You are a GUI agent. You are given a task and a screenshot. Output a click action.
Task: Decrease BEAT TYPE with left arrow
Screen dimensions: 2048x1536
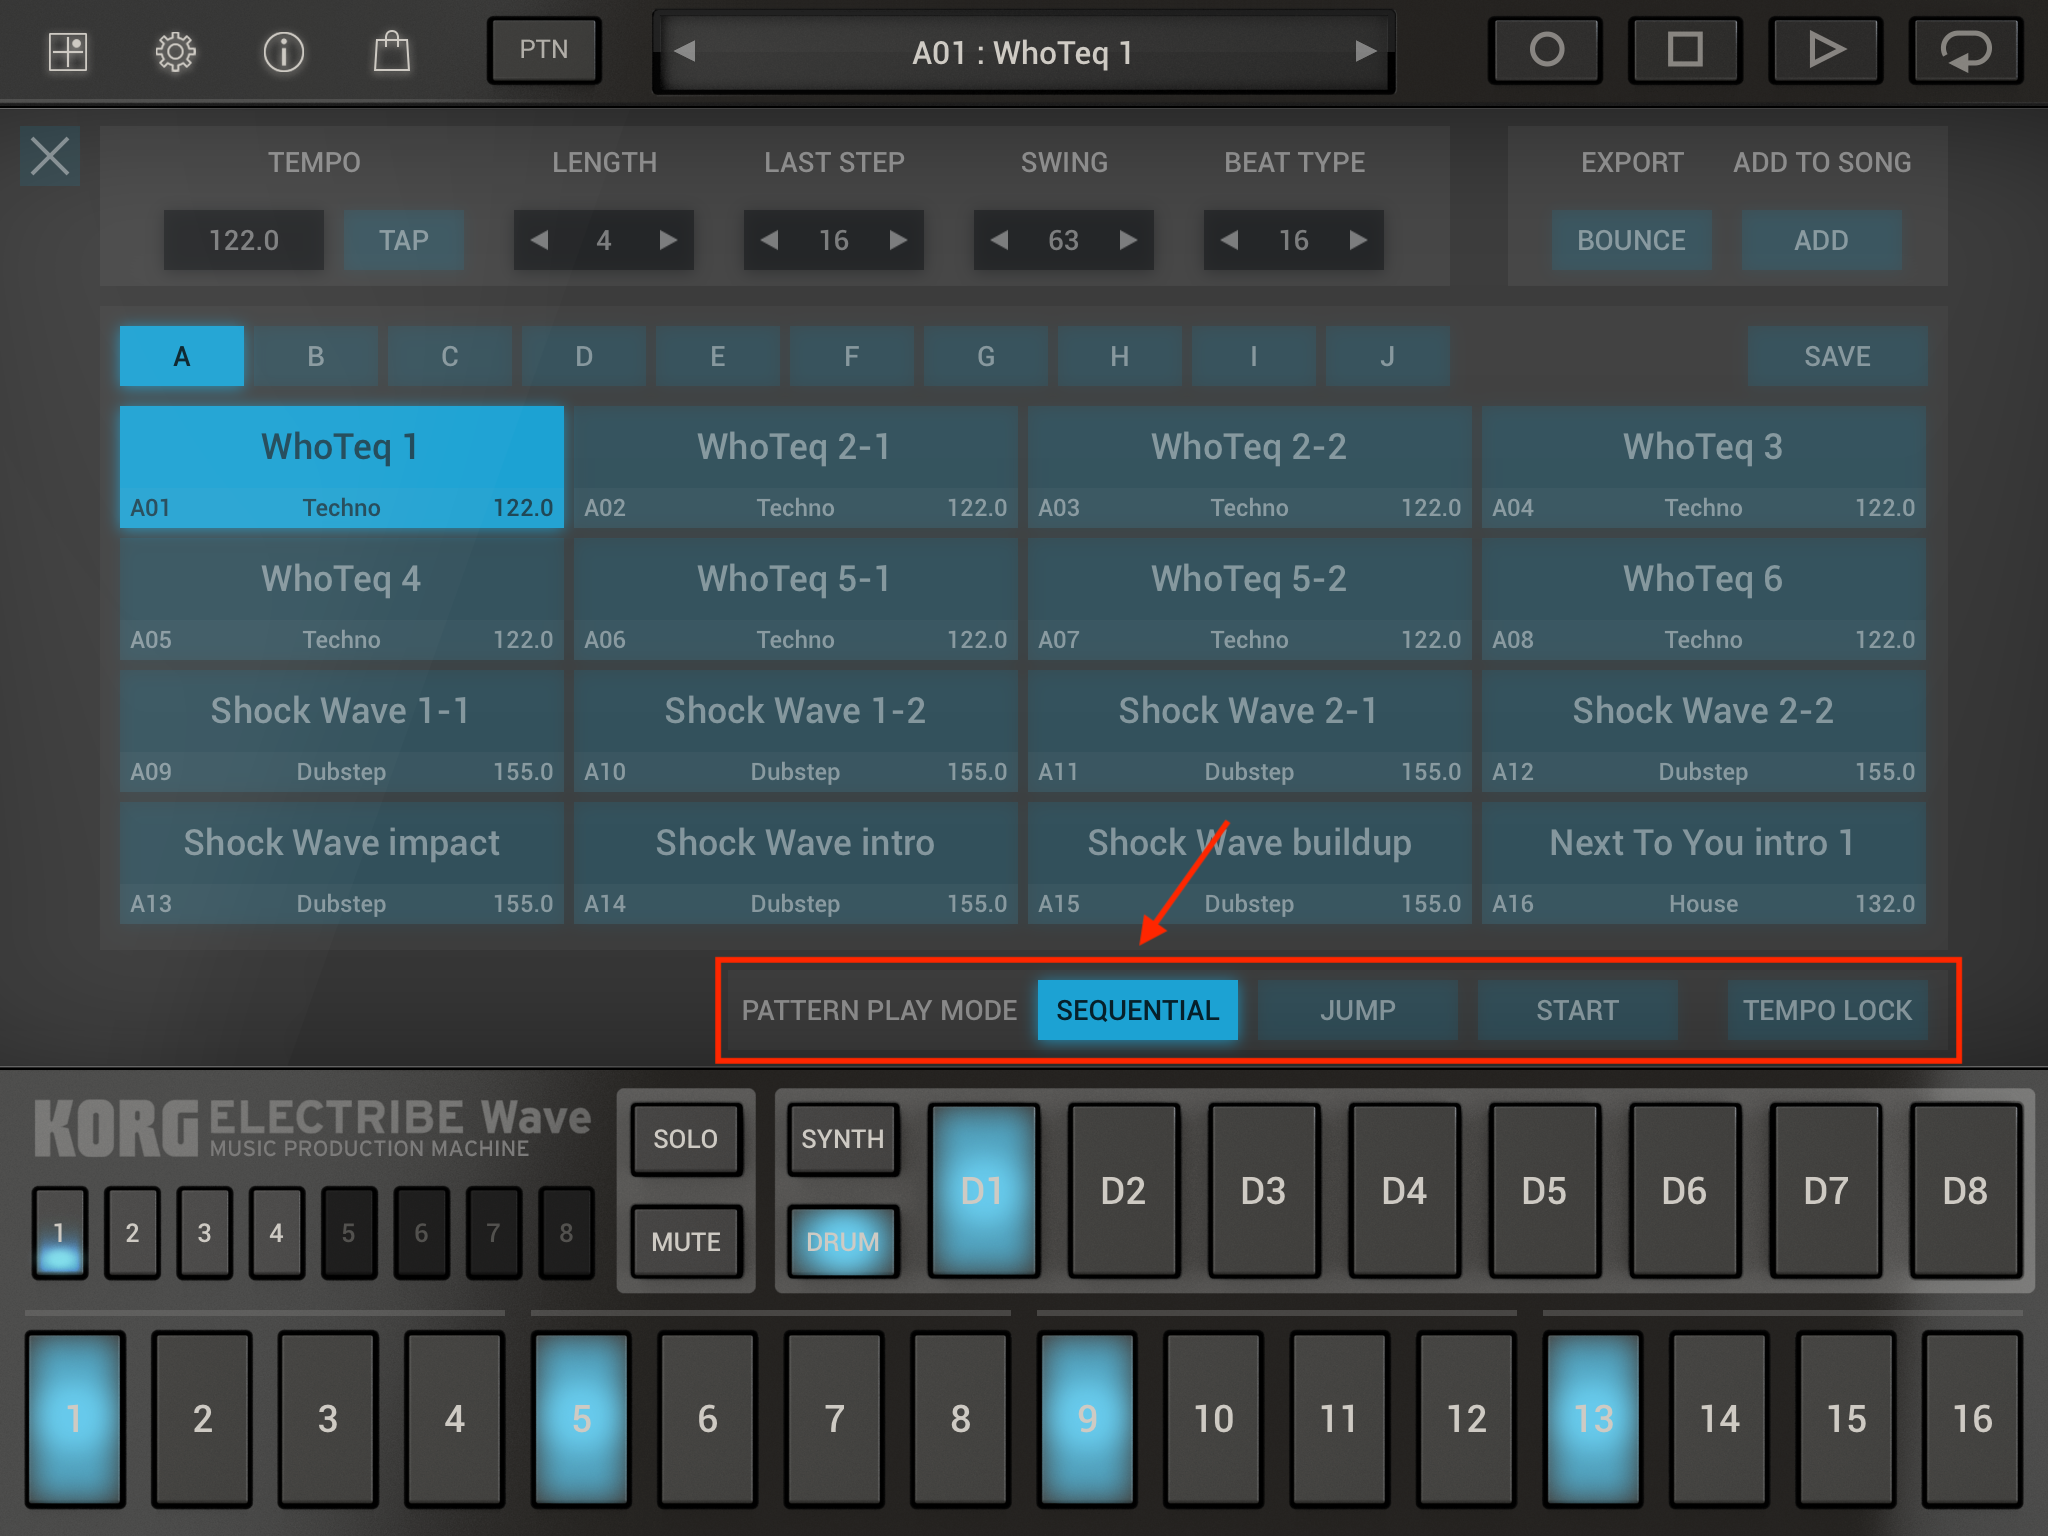click(1229, 240)
